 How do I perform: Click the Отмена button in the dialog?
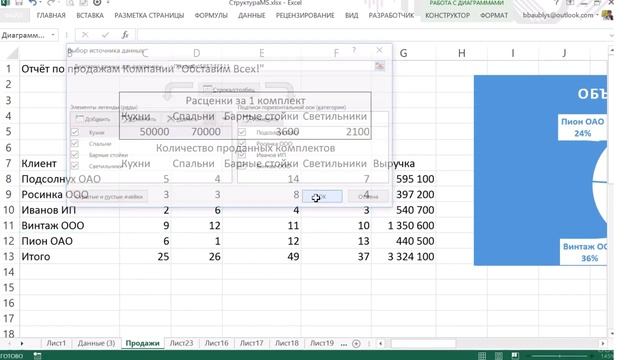point(368,196)
